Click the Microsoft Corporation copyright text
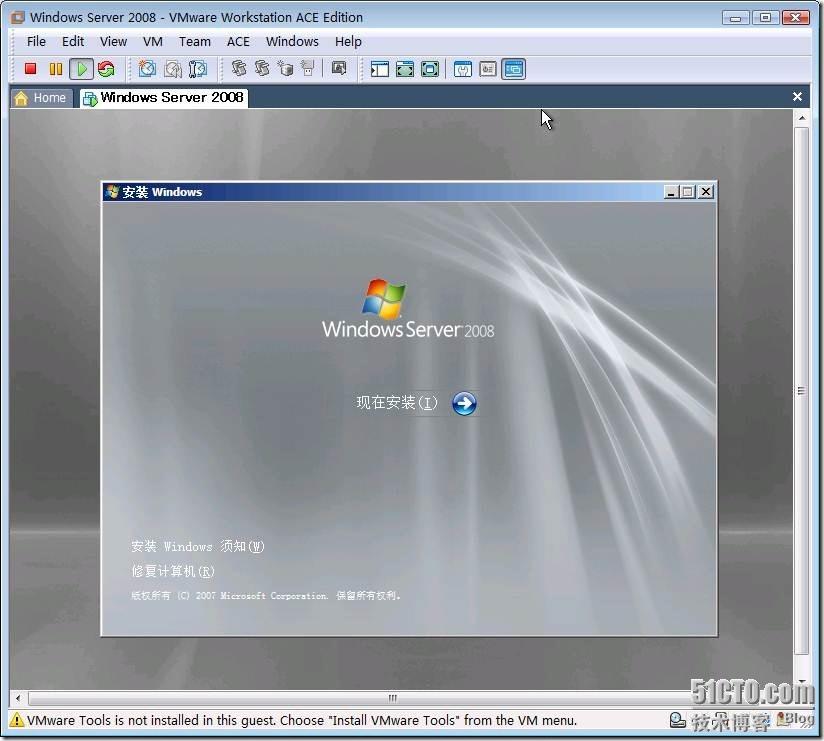824x741 pixels. pyautogui.click(x=266, y=595)
